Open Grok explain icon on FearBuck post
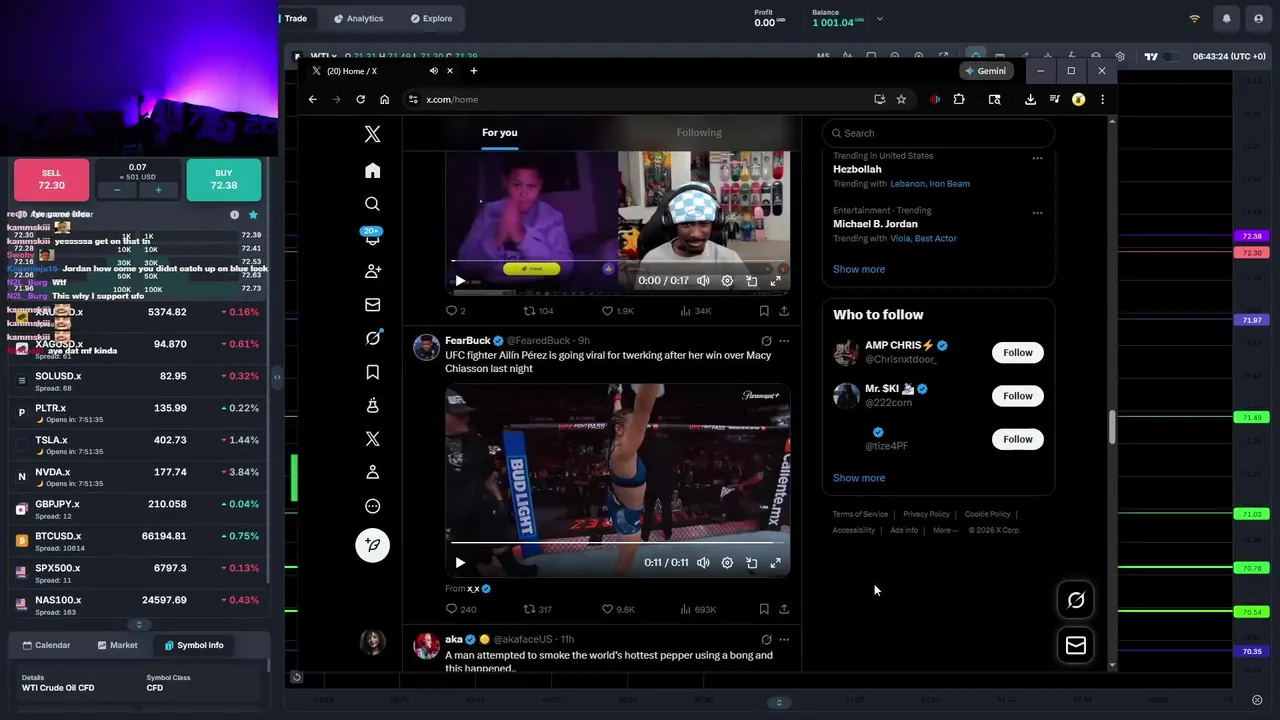 tap(766, 341)
